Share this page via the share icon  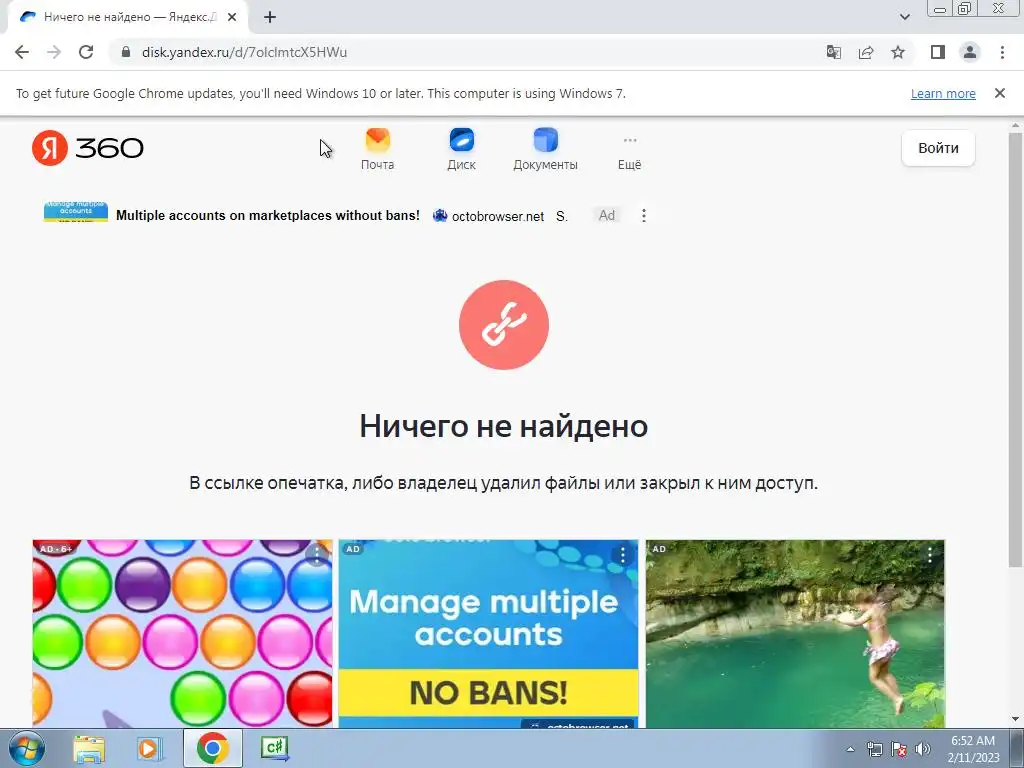pyautogui.click(x=866, y=52)
